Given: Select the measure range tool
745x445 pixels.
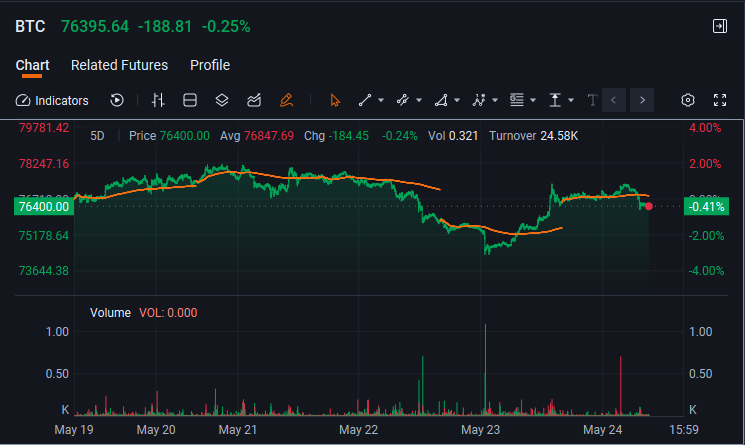Looking at the screenshot, I should [555, 100].
